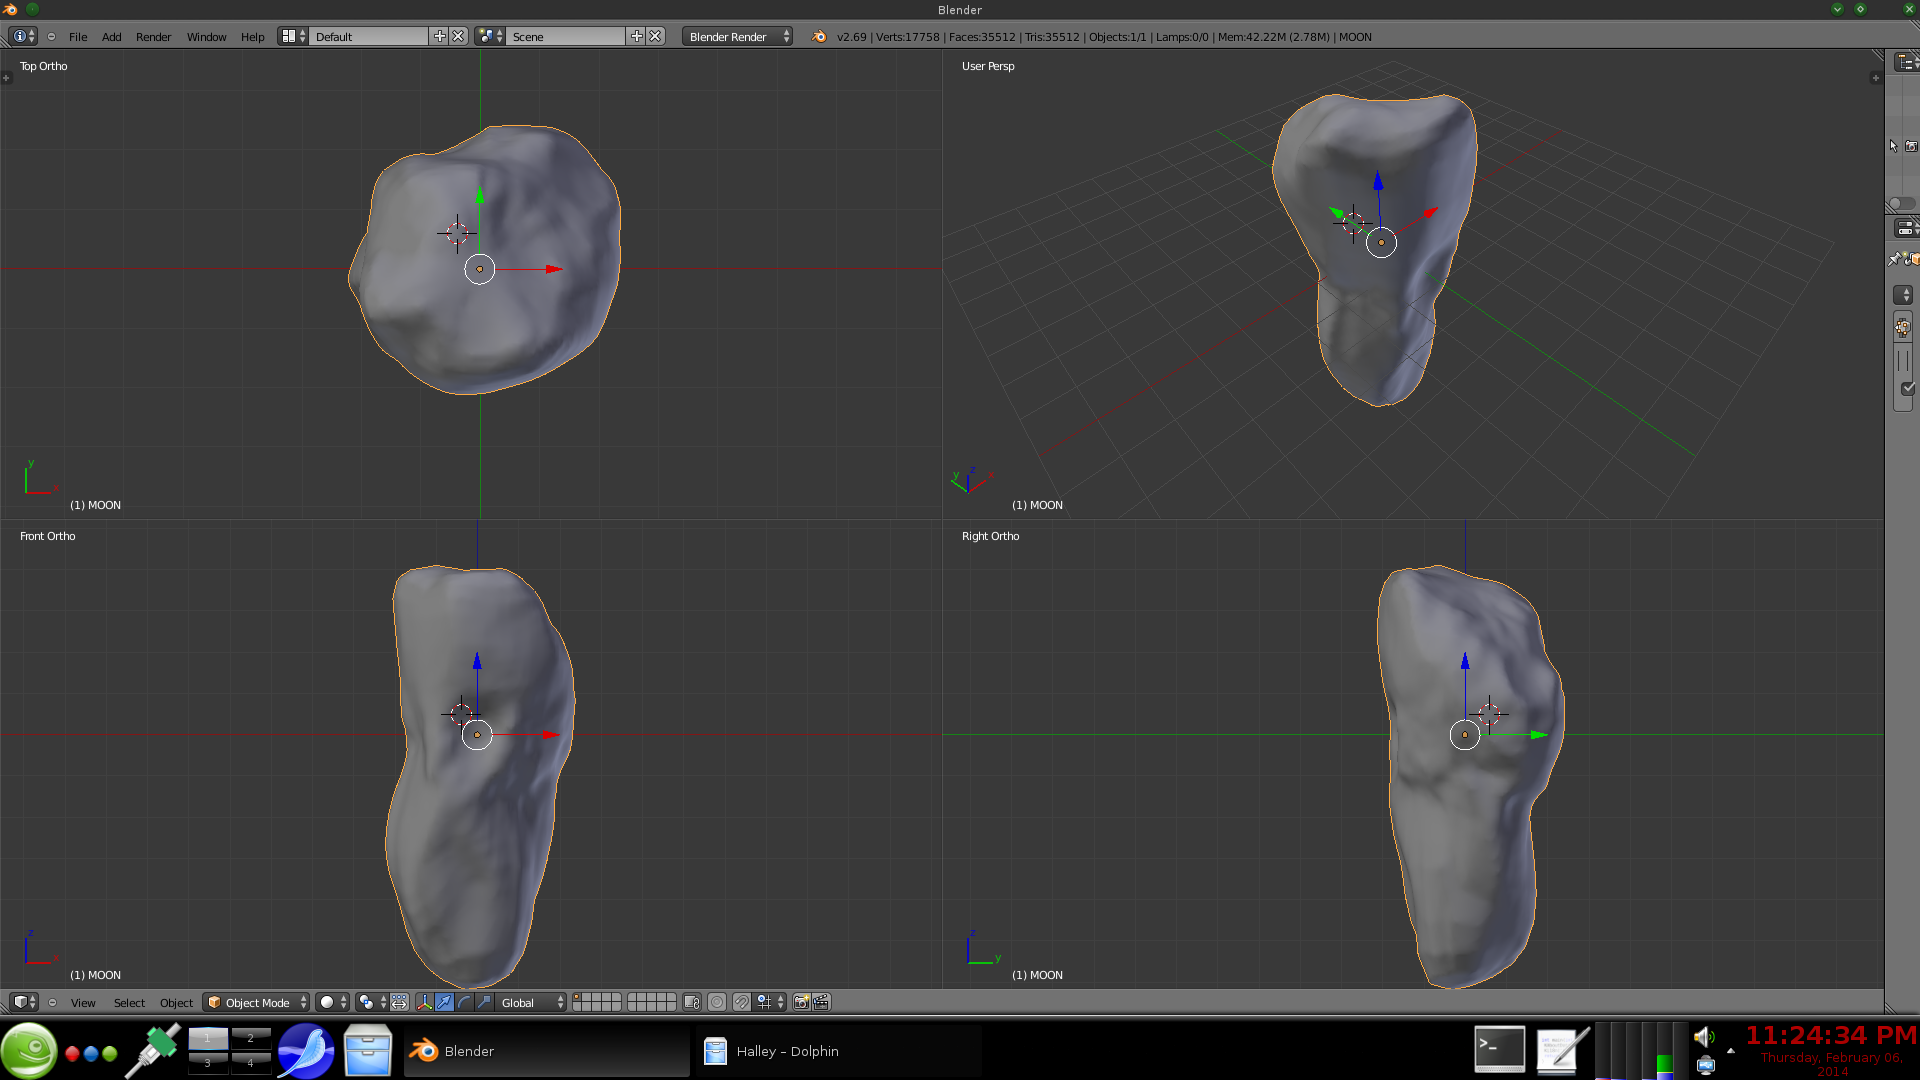Viewport: 1920px width, 1080px height.
Task: Open the Window menu
Action: tap(207, 37)
